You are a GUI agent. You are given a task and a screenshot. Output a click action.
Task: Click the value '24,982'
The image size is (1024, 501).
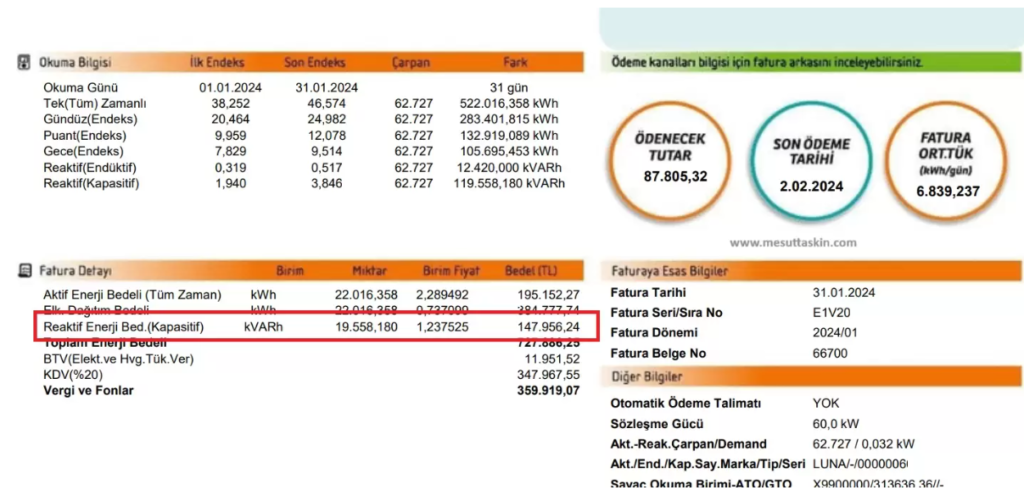pos(327,120)
